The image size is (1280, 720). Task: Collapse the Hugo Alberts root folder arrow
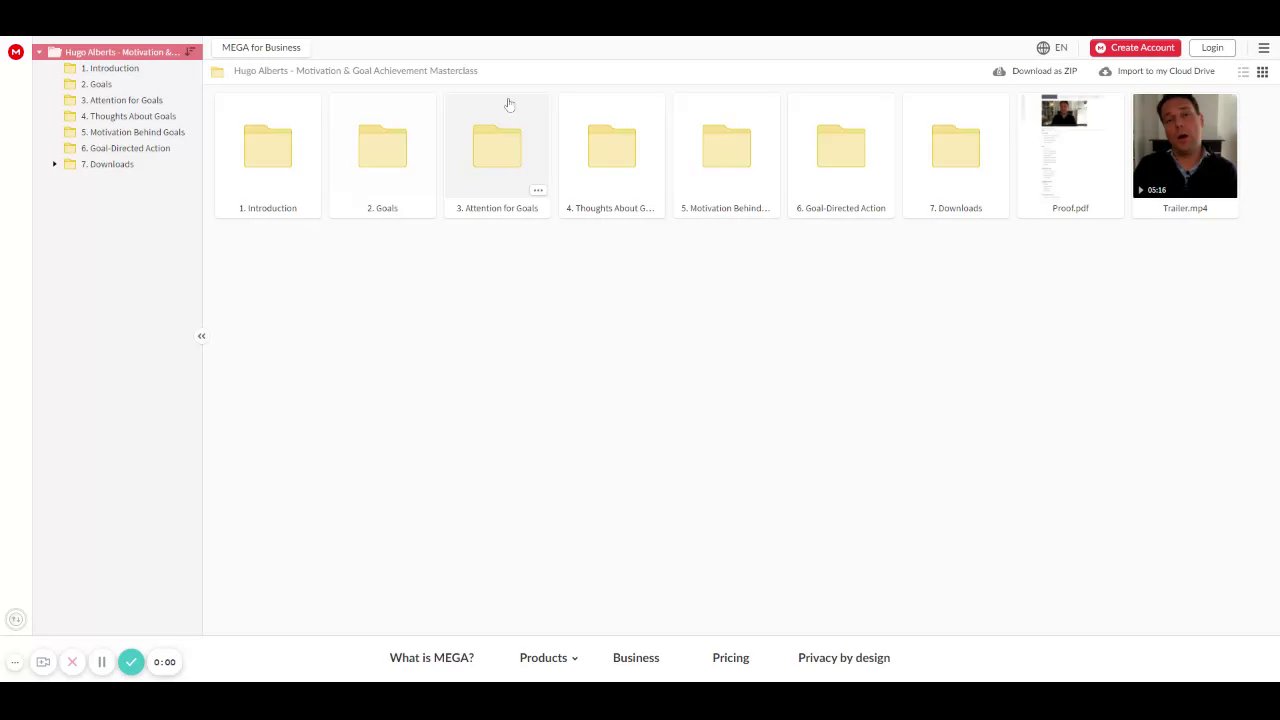pyautogui.click(x=39, y=52)
